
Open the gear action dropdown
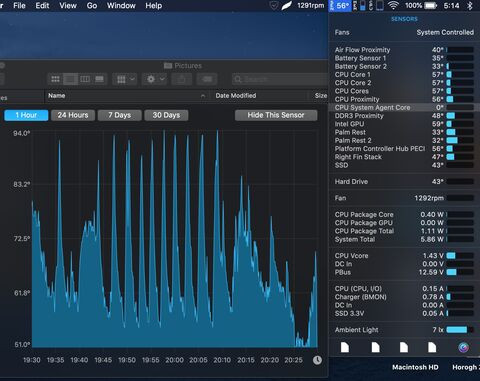155,79
